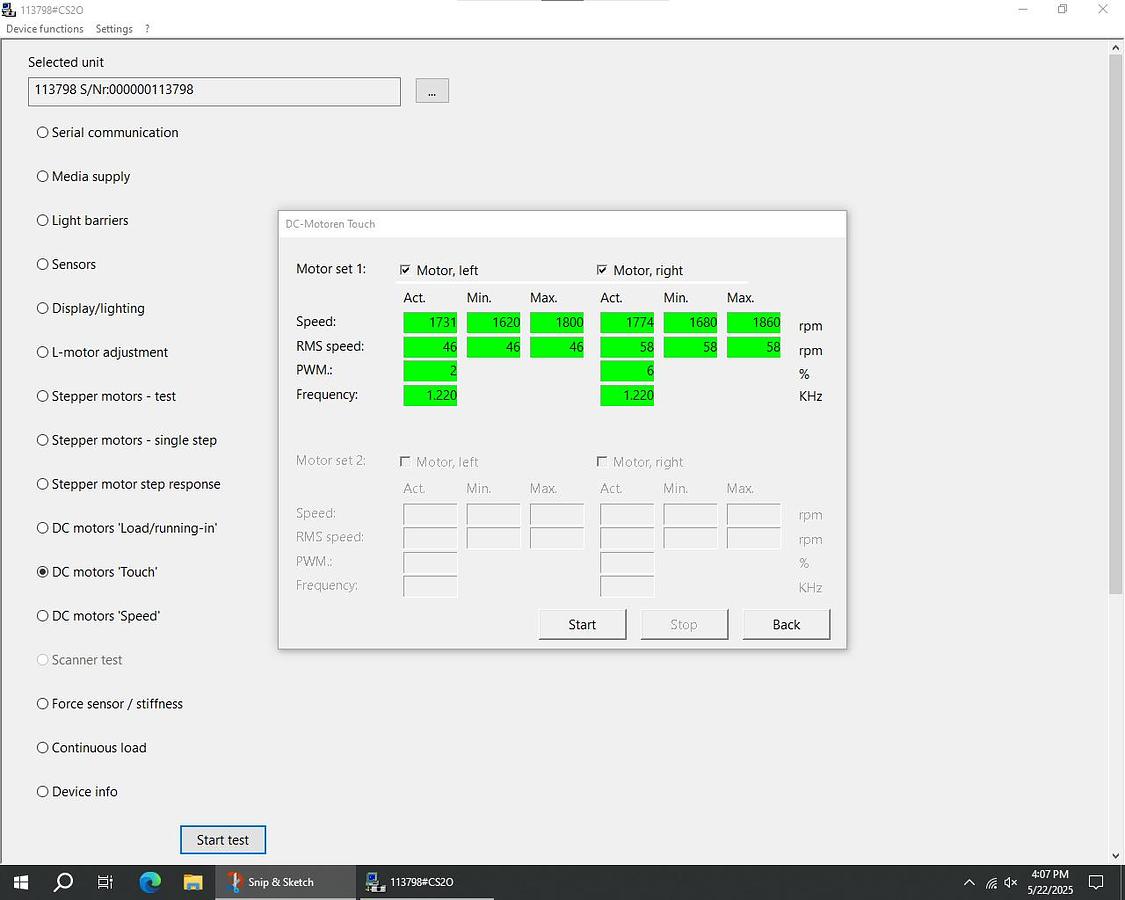This screenshot has width=1125, height=900.
Task: Show hidden system tray icons chevron
Action: coord(968,883)
